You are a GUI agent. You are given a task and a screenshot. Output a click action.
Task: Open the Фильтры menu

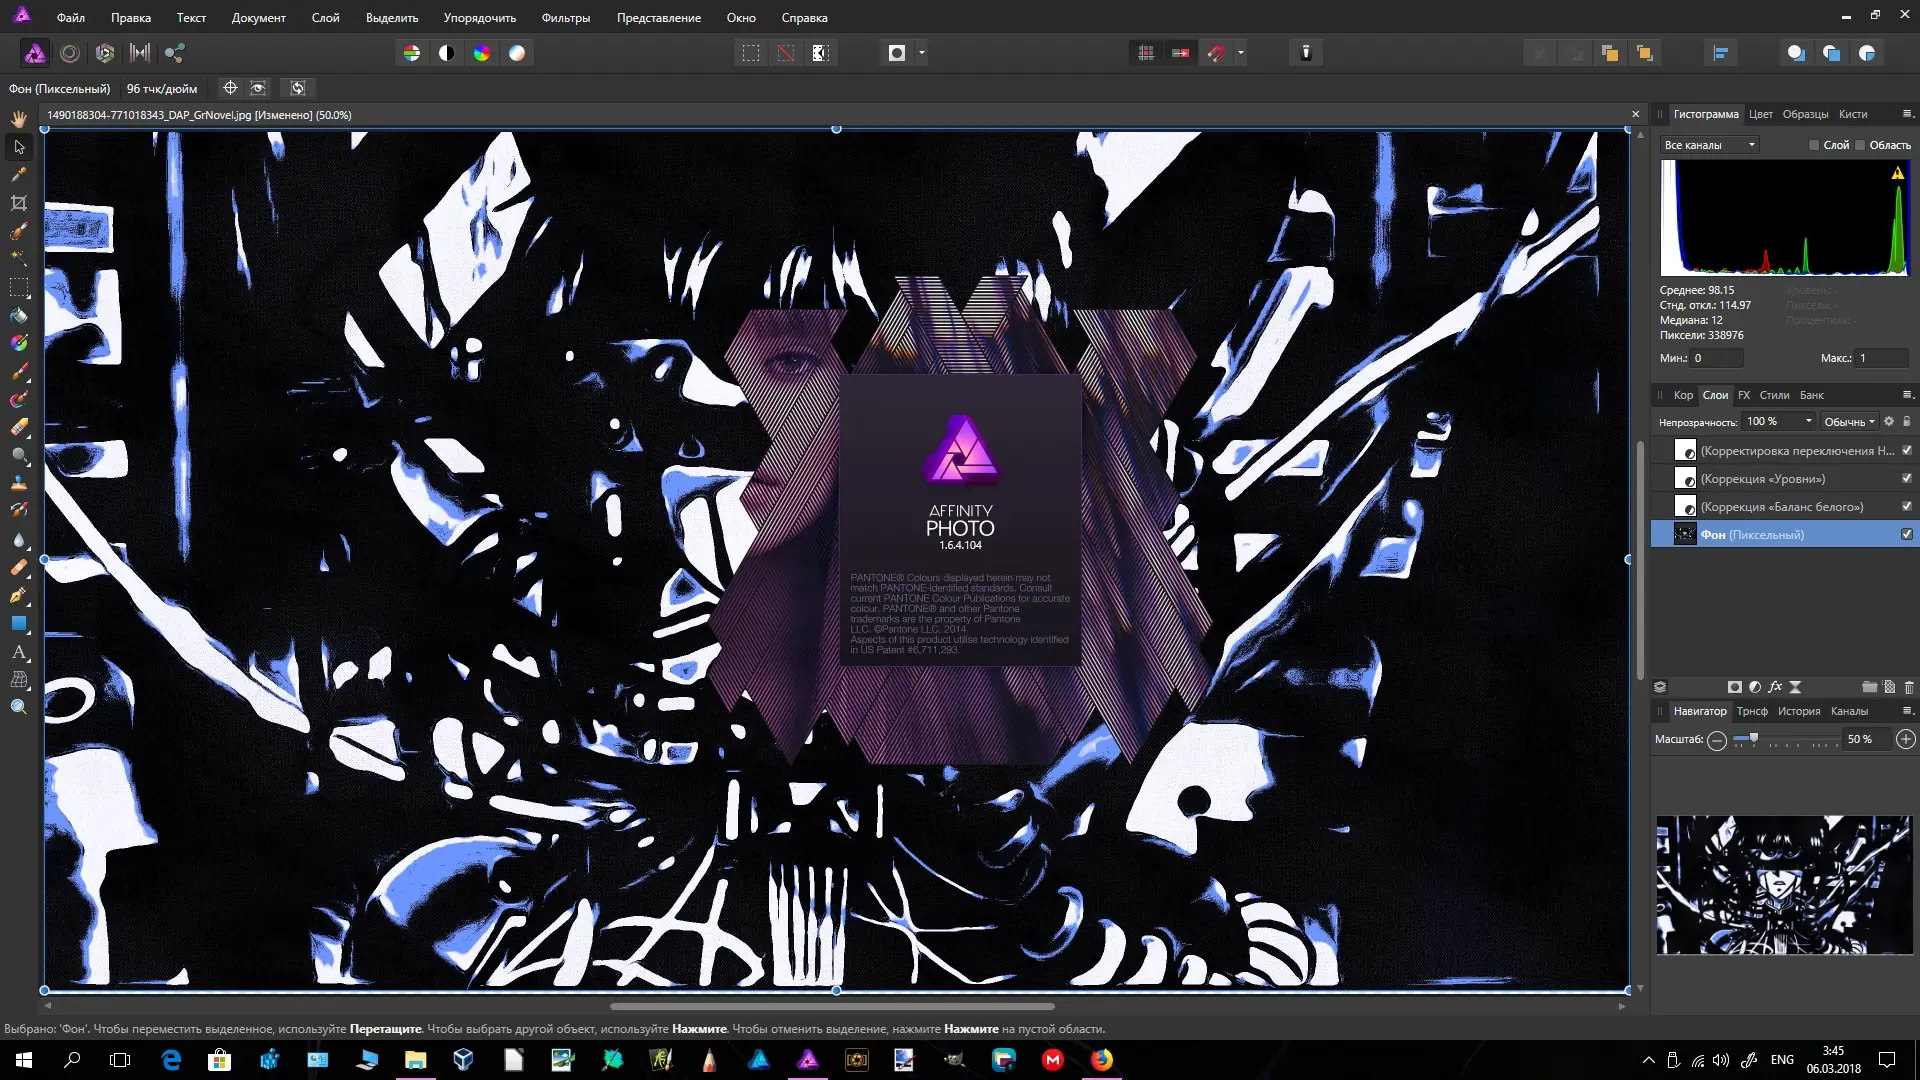pyautogui.click(x=566, y=17)
